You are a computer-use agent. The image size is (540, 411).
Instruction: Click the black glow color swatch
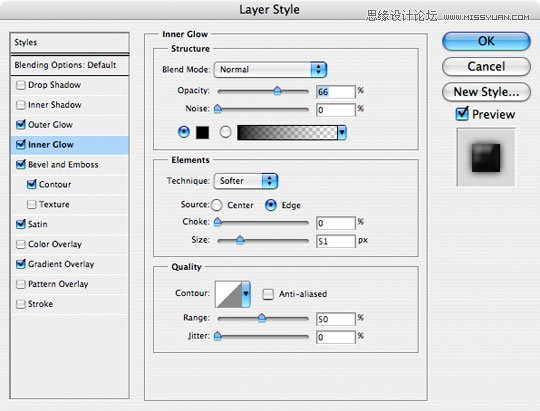point(202,132)
